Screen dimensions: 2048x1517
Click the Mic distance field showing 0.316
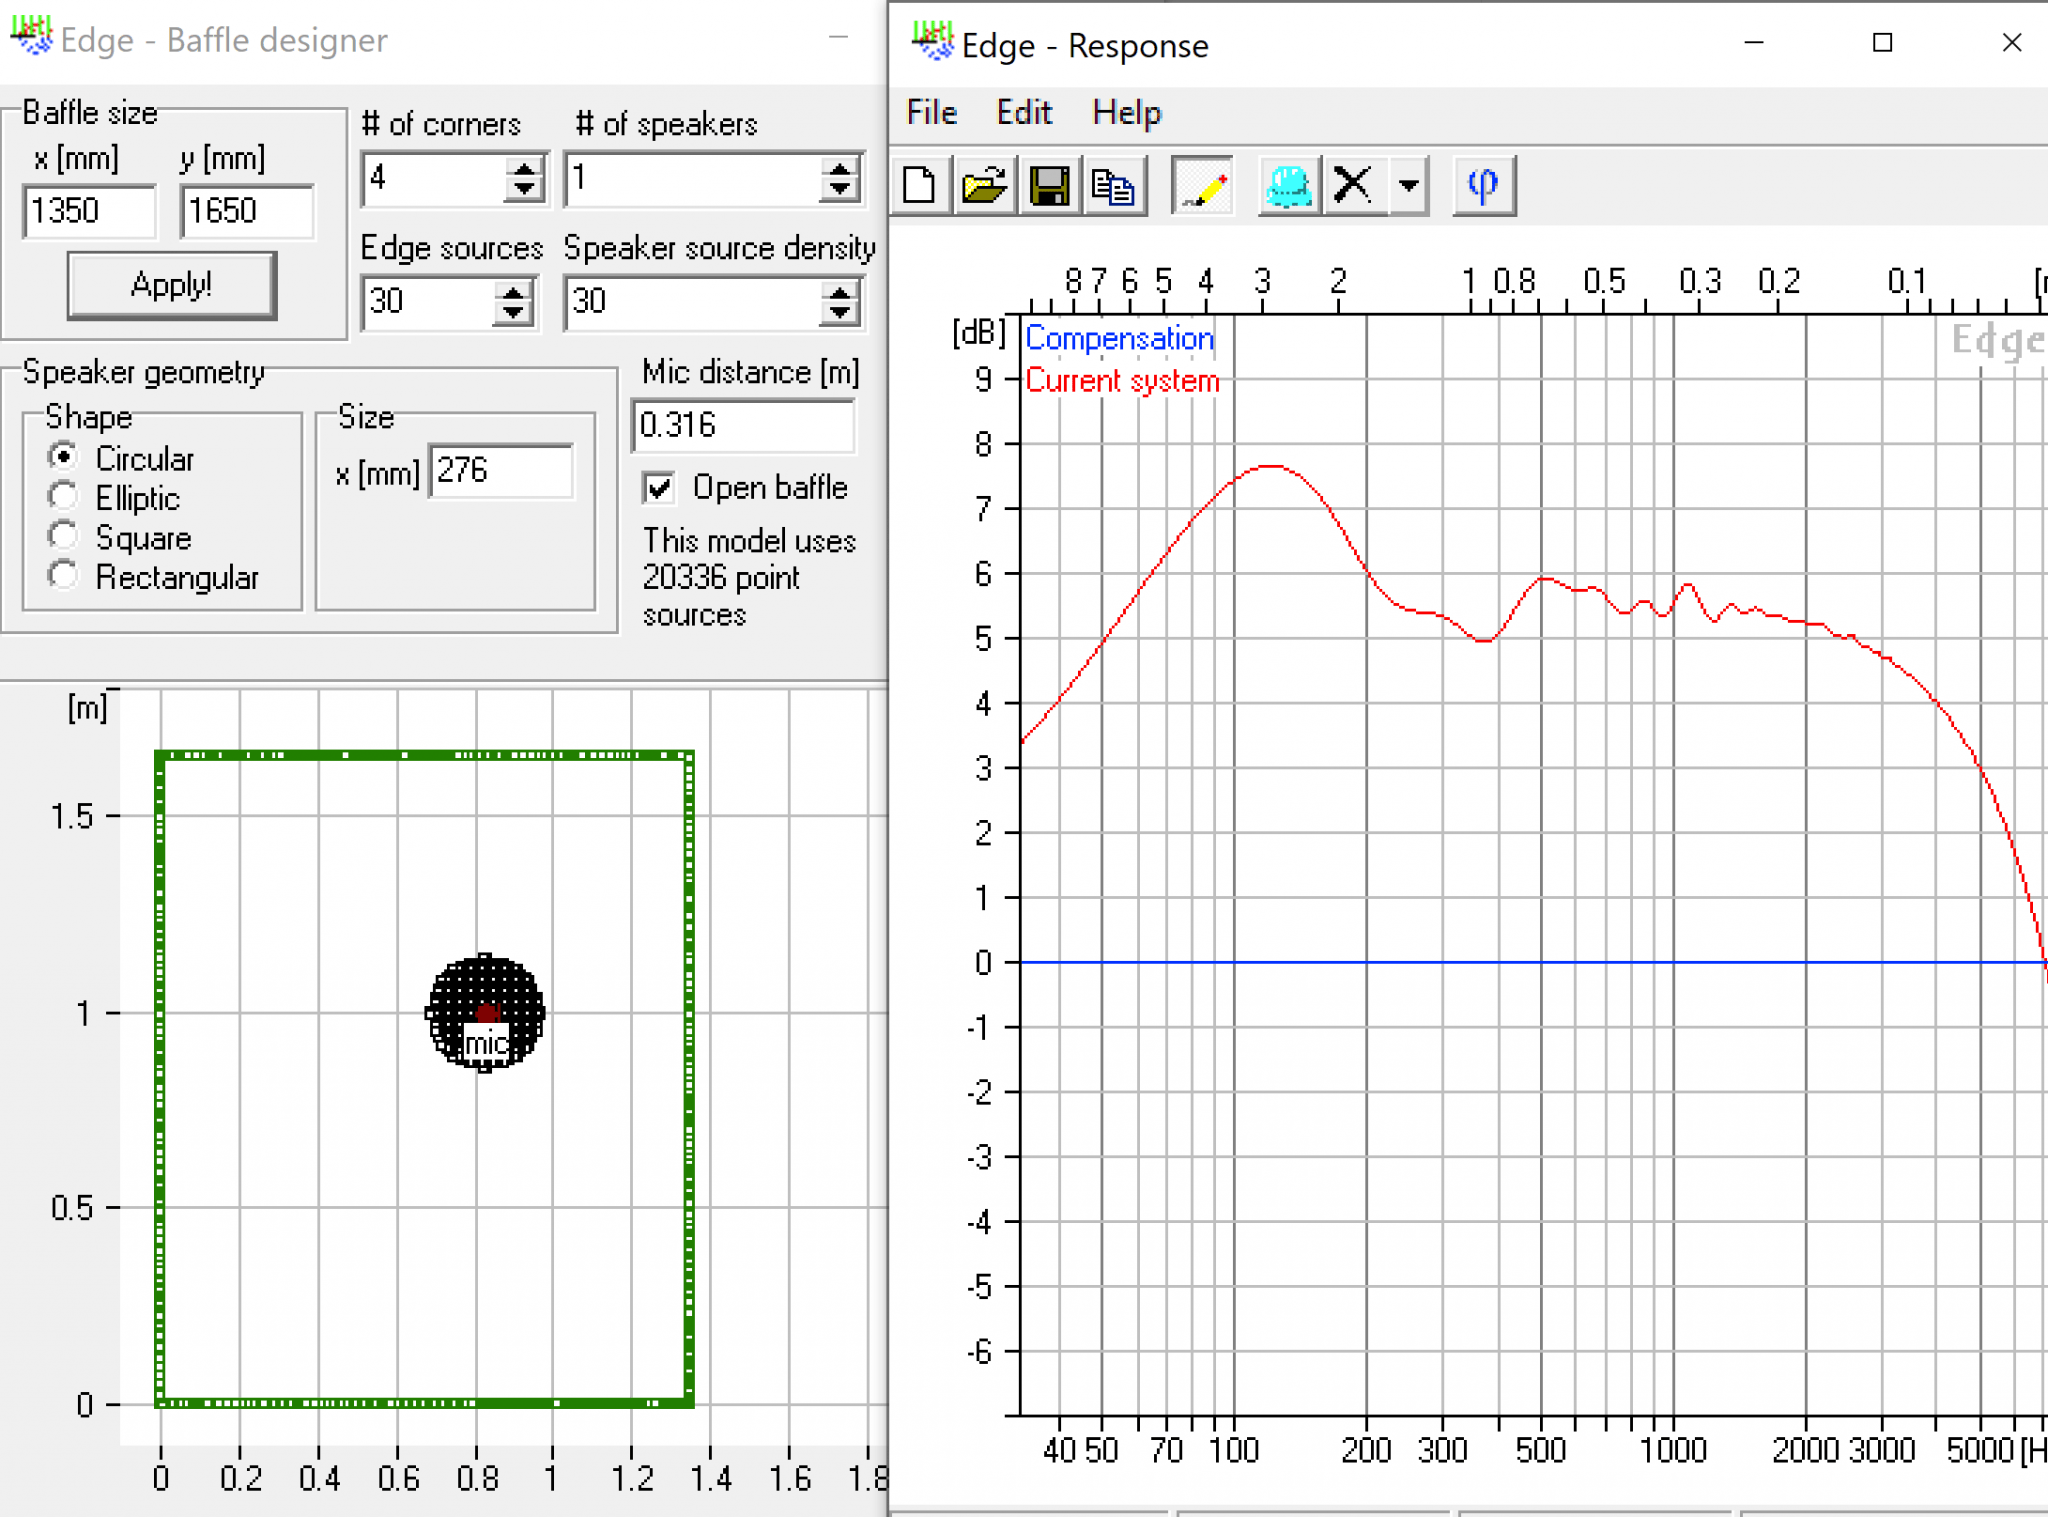click(x=744, y=425)
